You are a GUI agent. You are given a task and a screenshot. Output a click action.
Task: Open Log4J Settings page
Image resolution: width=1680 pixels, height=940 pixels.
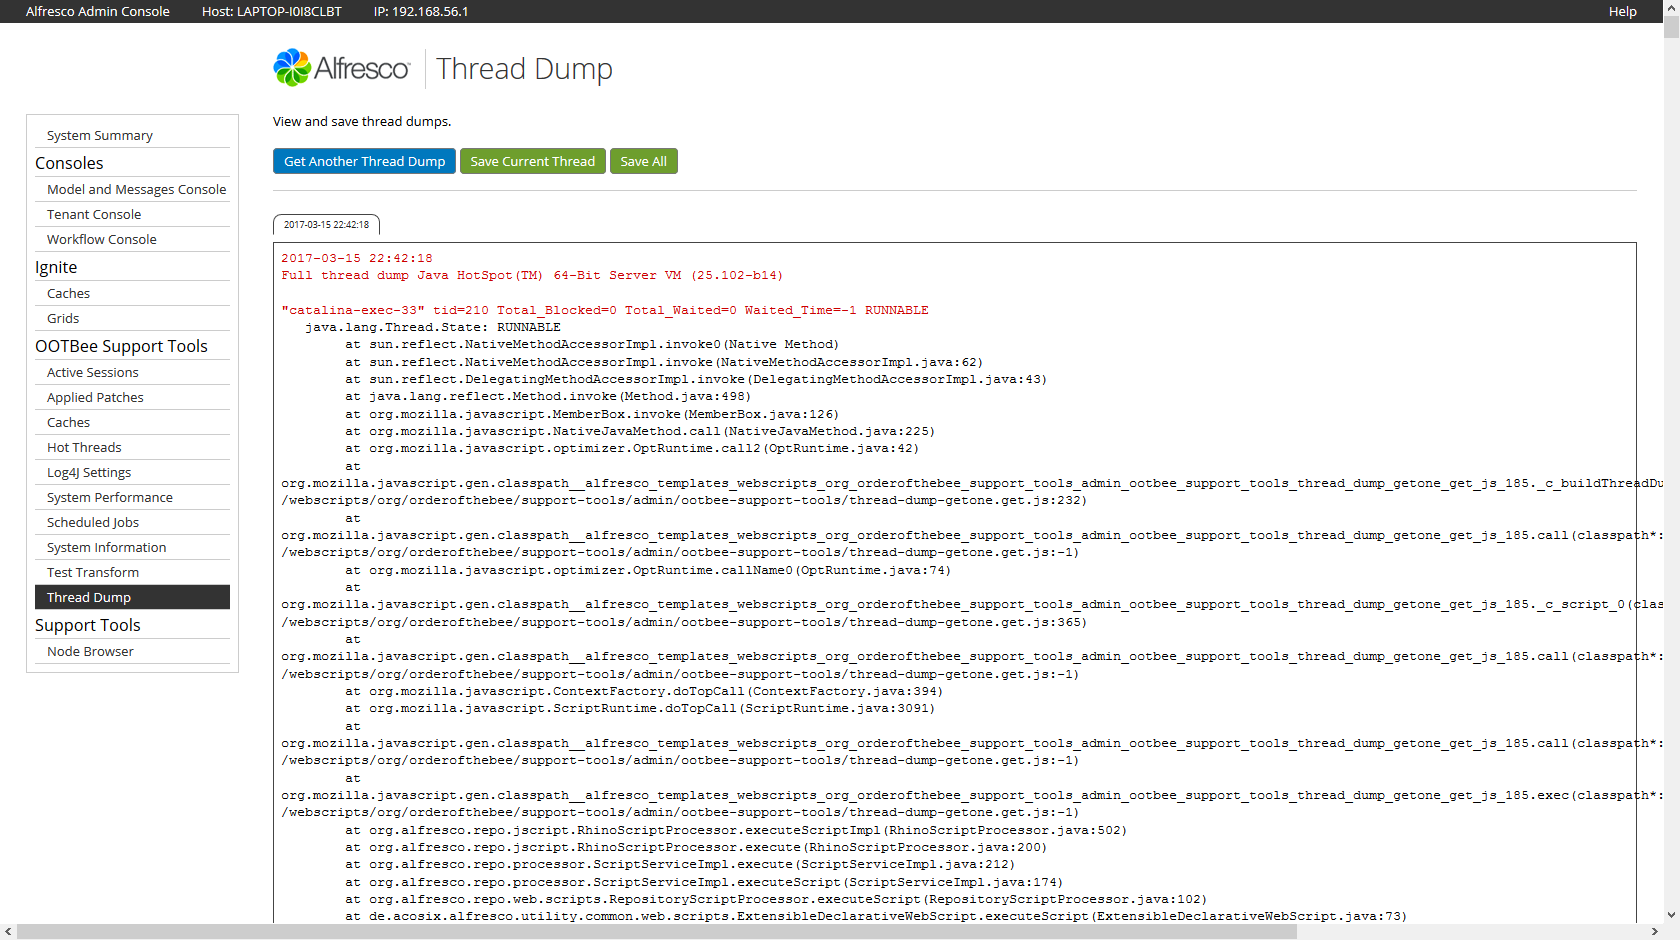tap(132, 472)
